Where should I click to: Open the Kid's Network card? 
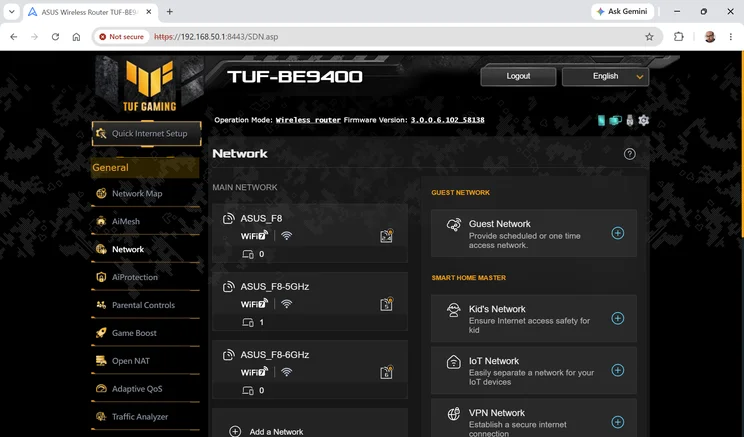click(534, 318)
